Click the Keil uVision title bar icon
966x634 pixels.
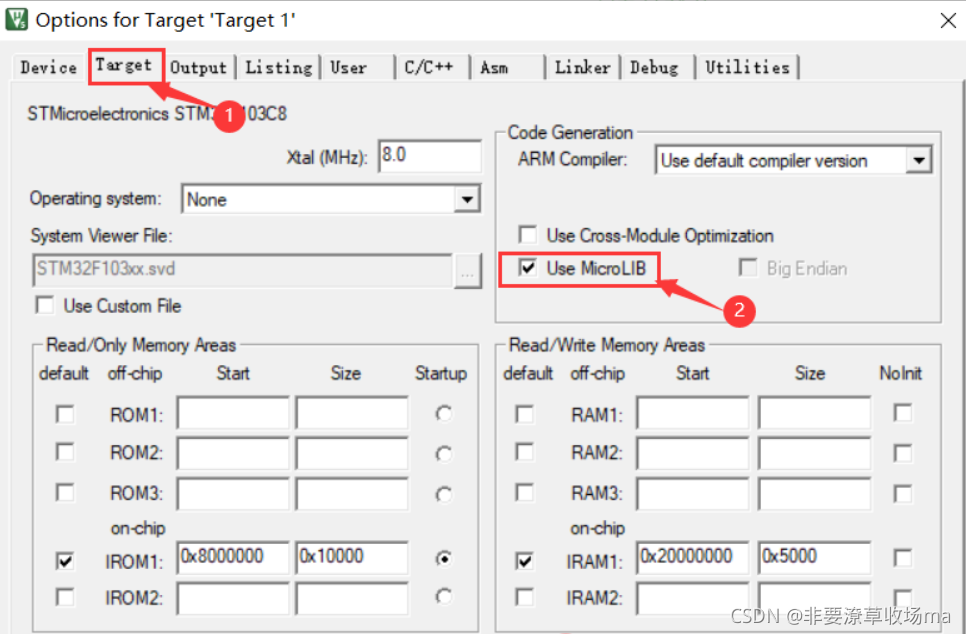(17, 19)
